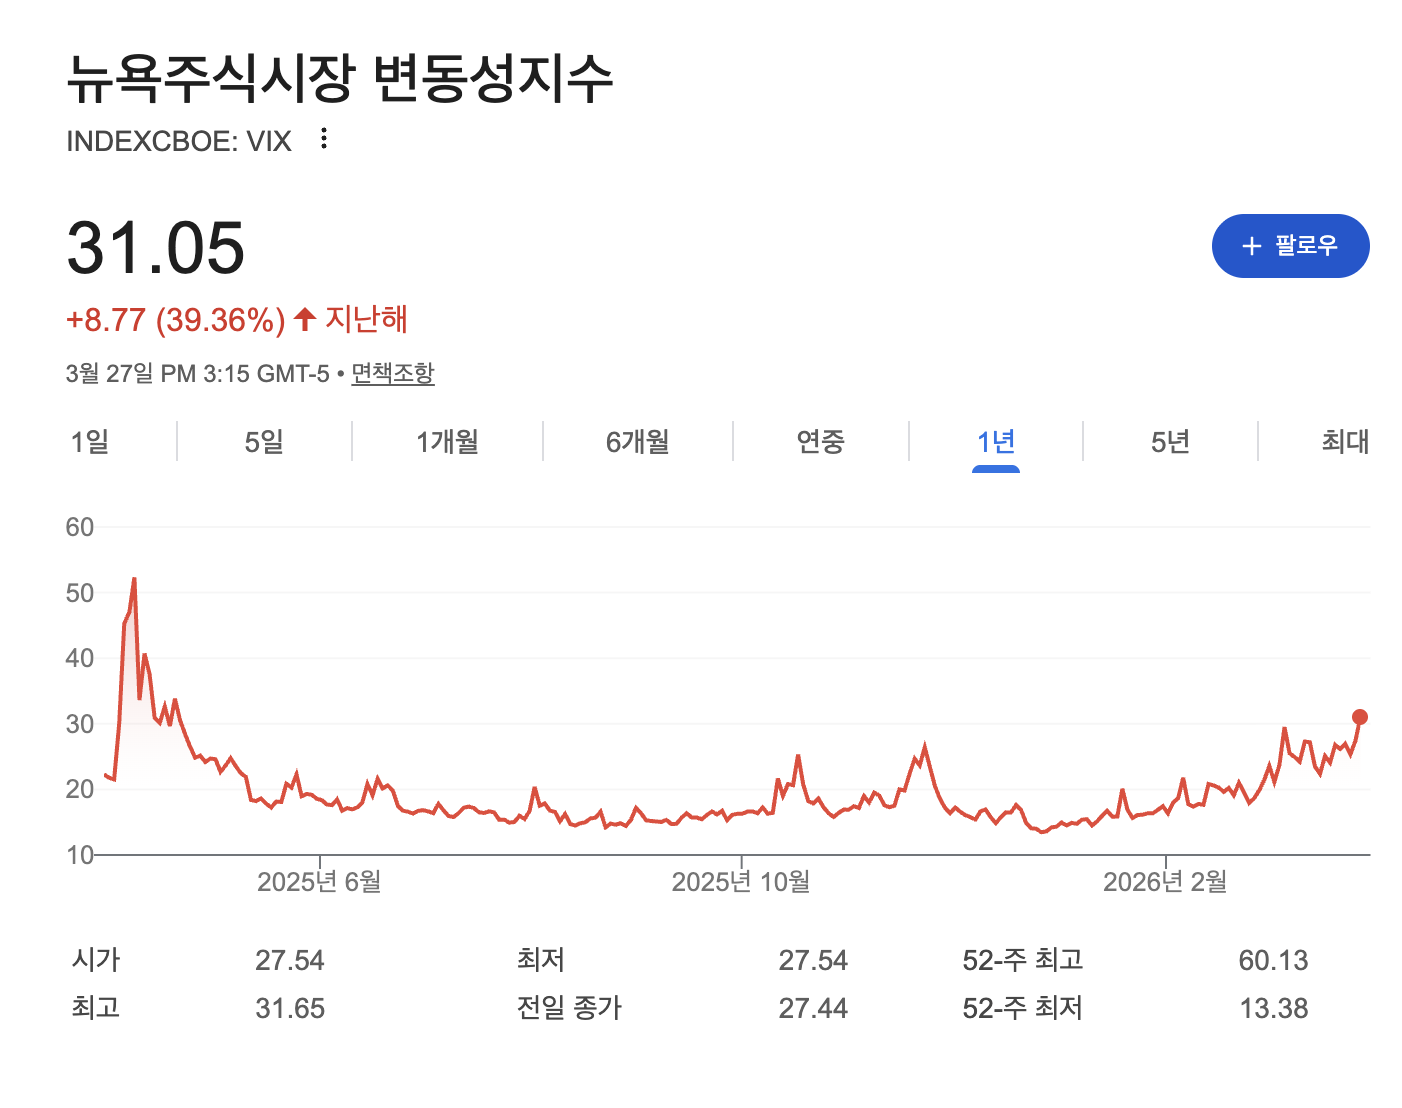The width and height of the screenshot is (1402, 1108).
Task: Open the 5년 chart range
Action: (x=1170, y=441)
